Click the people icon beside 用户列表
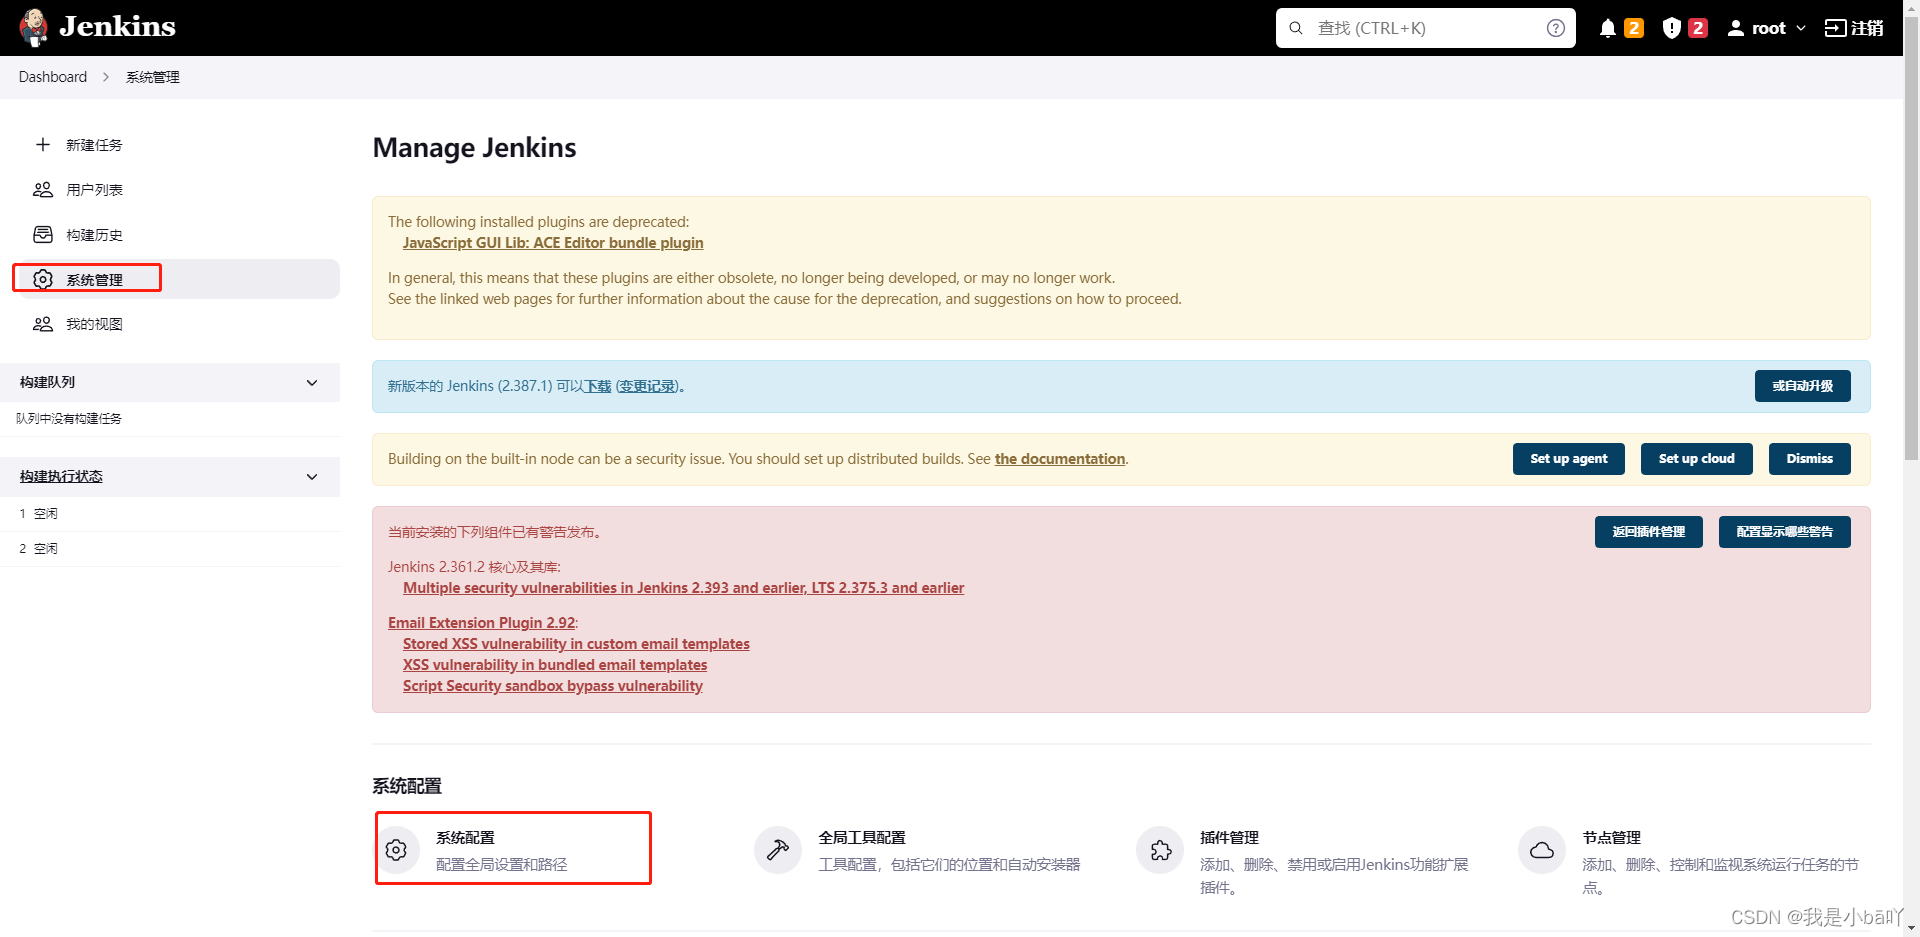 coord(43,189)
